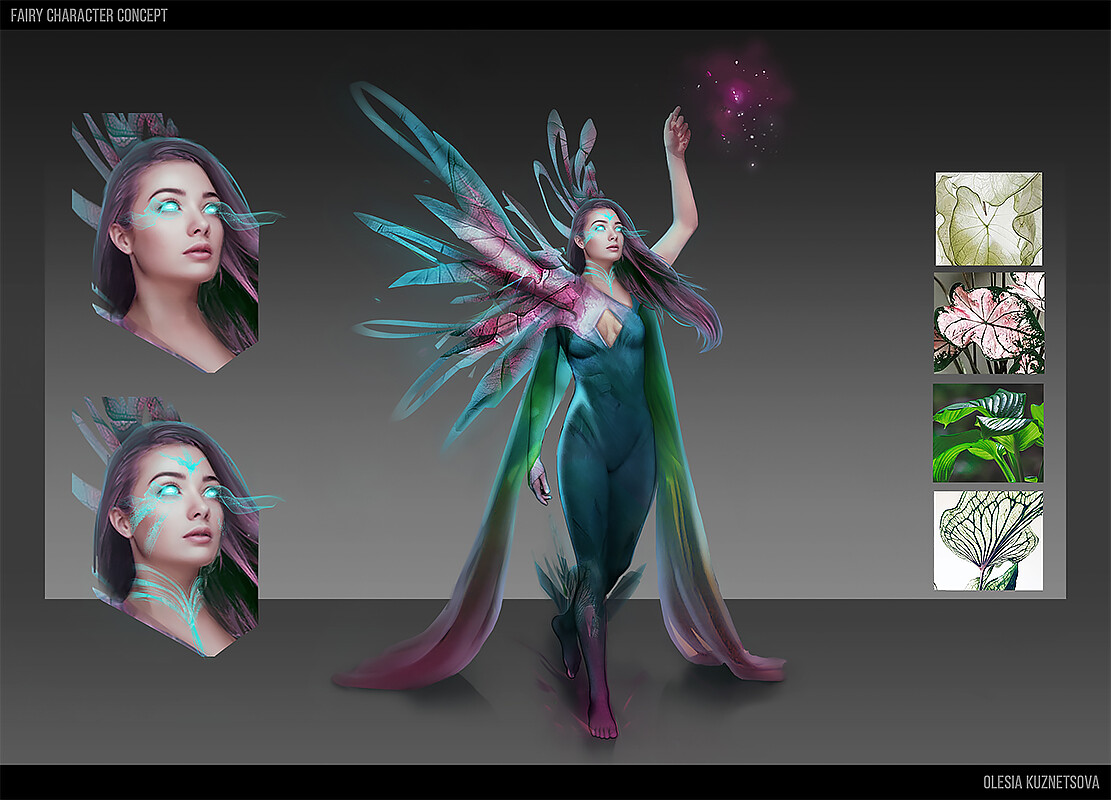Click the lower face portrait with glowing markings
The width and height of the screenshot is (1111, 800).
[x=175, y=526]
